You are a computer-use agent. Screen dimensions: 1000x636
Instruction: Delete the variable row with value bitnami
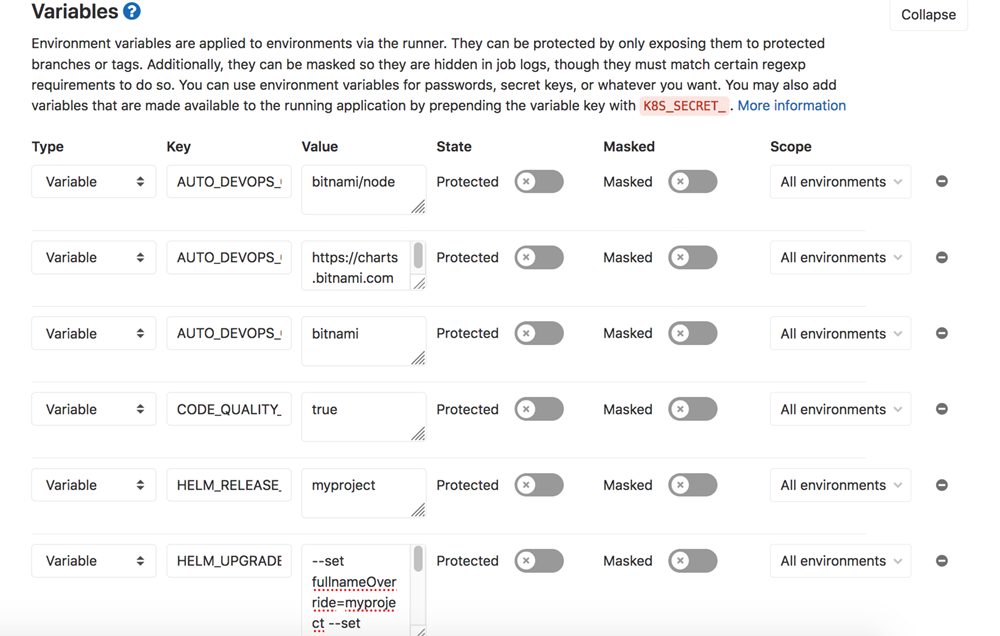click(941, 334)
